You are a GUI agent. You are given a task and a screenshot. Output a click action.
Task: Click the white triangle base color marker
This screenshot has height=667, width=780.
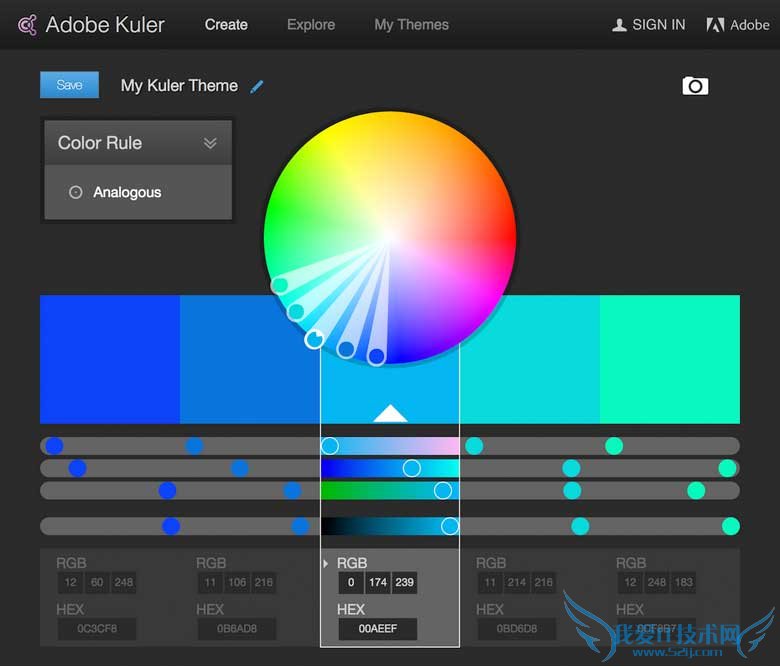pyautogui.click(x=390, y=413)
